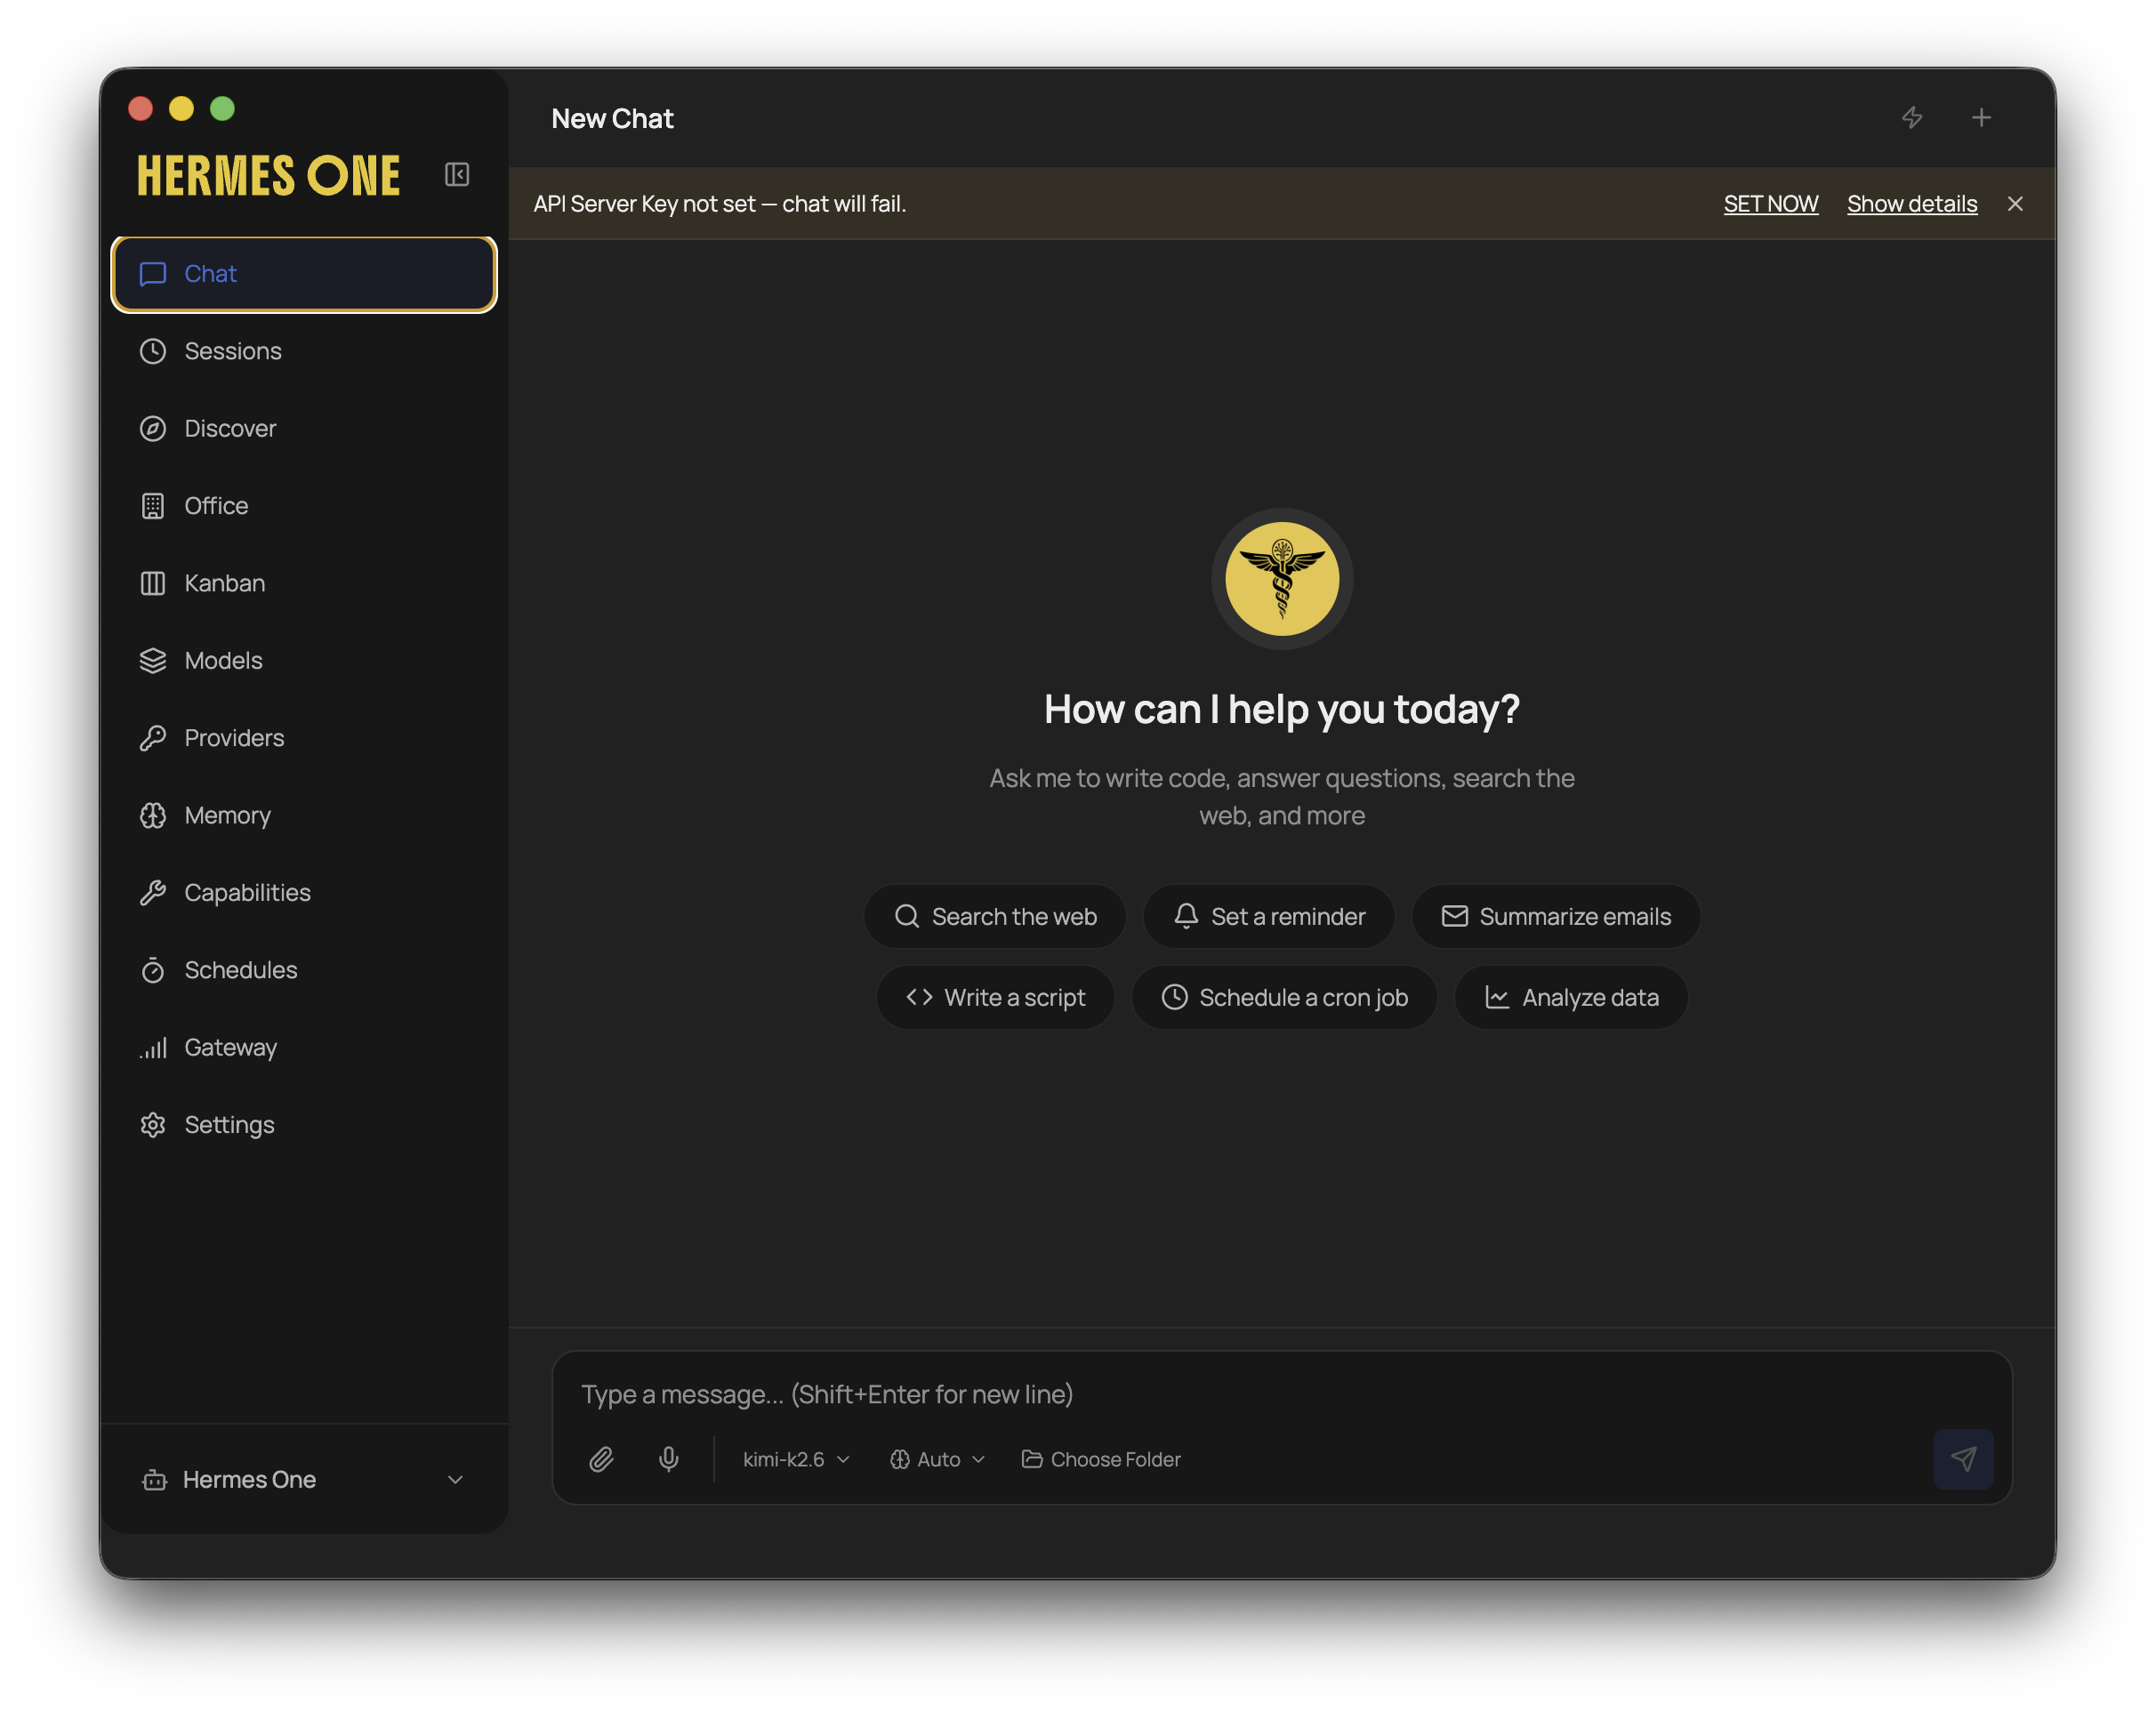Open Show details link in banner
The image size is (2156, 1711).
coord(1911,204)
